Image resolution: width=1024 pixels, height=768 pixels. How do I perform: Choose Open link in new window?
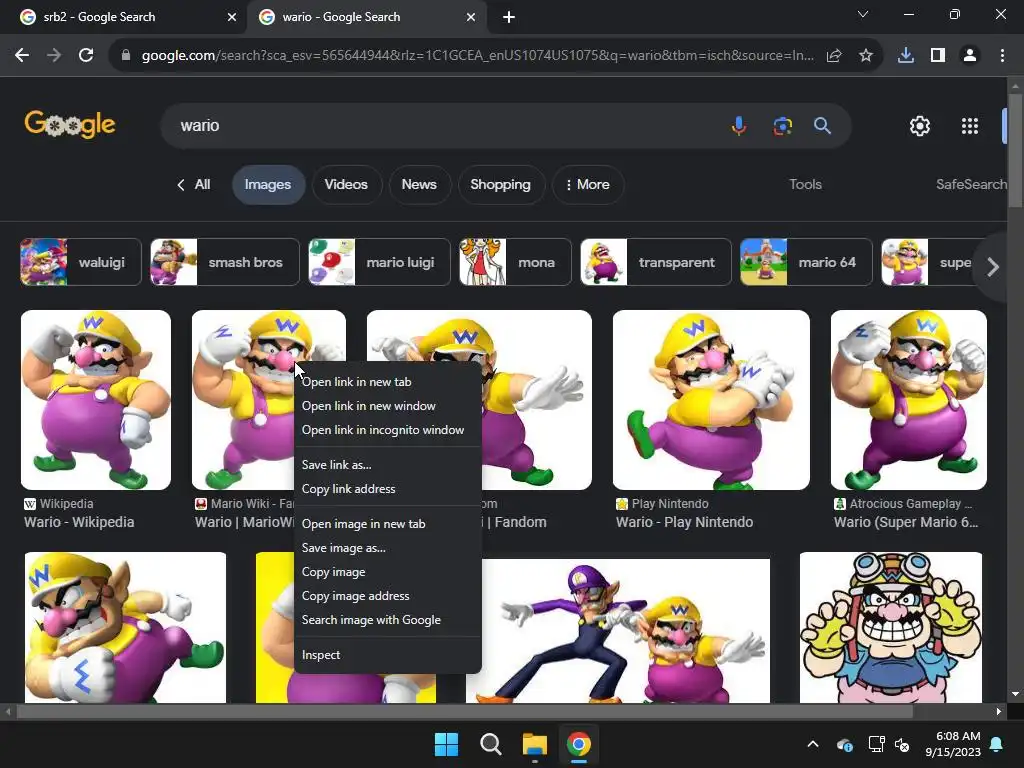coord(388,406)
